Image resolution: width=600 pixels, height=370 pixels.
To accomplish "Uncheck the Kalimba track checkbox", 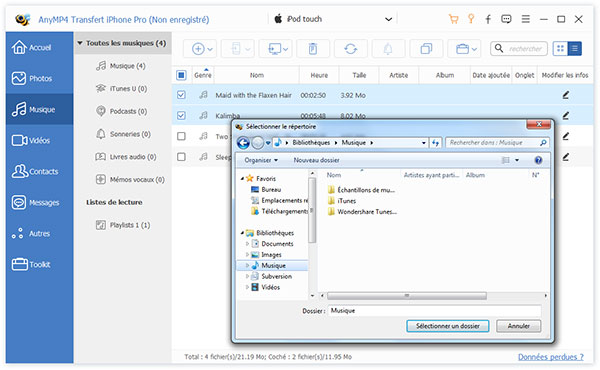I will (181, 115).
